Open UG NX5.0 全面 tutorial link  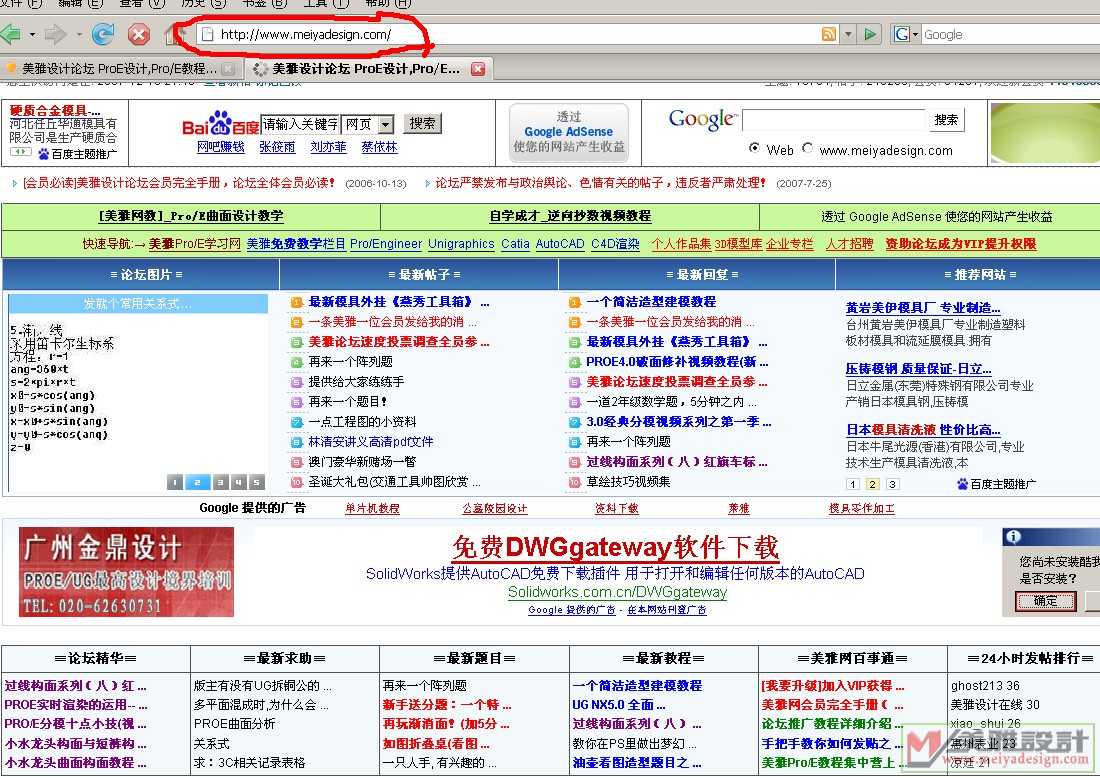pyautogui.click(x=619, y=704)
